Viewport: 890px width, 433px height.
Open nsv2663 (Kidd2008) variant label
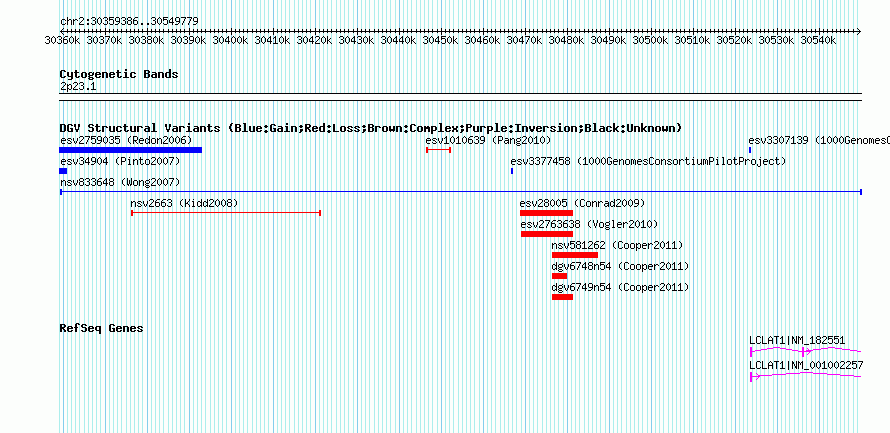pos(184,203)
